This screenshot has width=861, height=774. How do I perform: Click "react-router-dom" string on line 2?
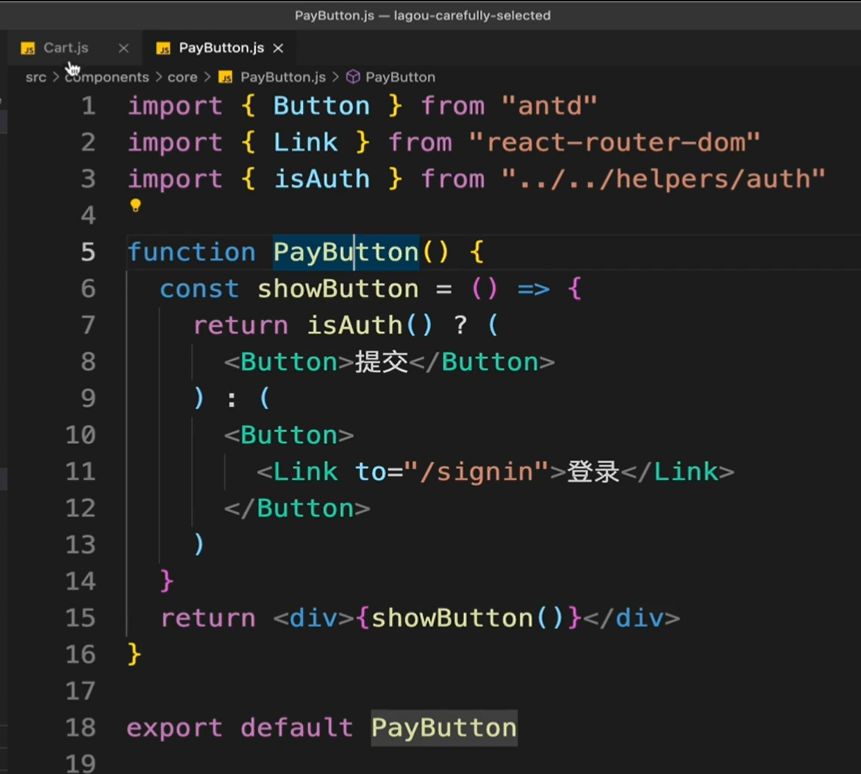[x=614, y=142]
